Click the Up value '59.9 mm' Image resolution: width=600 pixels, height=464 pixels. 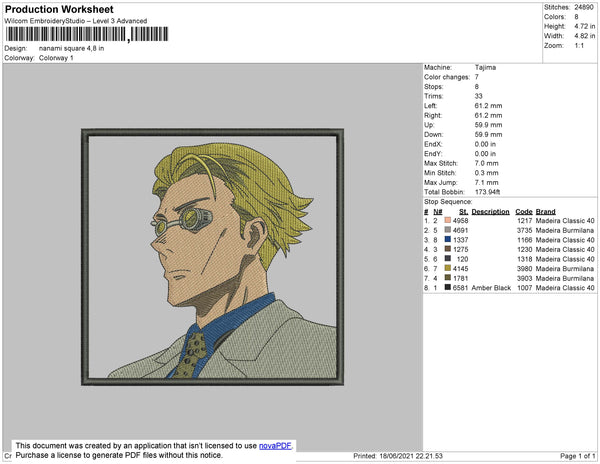(x=488, y=125)
